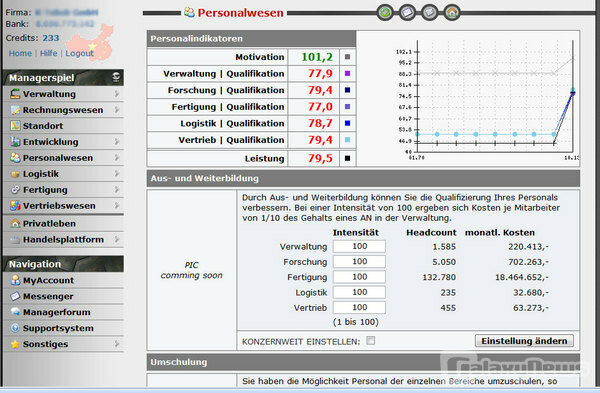Screen dimensions: 600x393
Task: Click the Fertigung gears icon
Action: click(x=15, y=189)
